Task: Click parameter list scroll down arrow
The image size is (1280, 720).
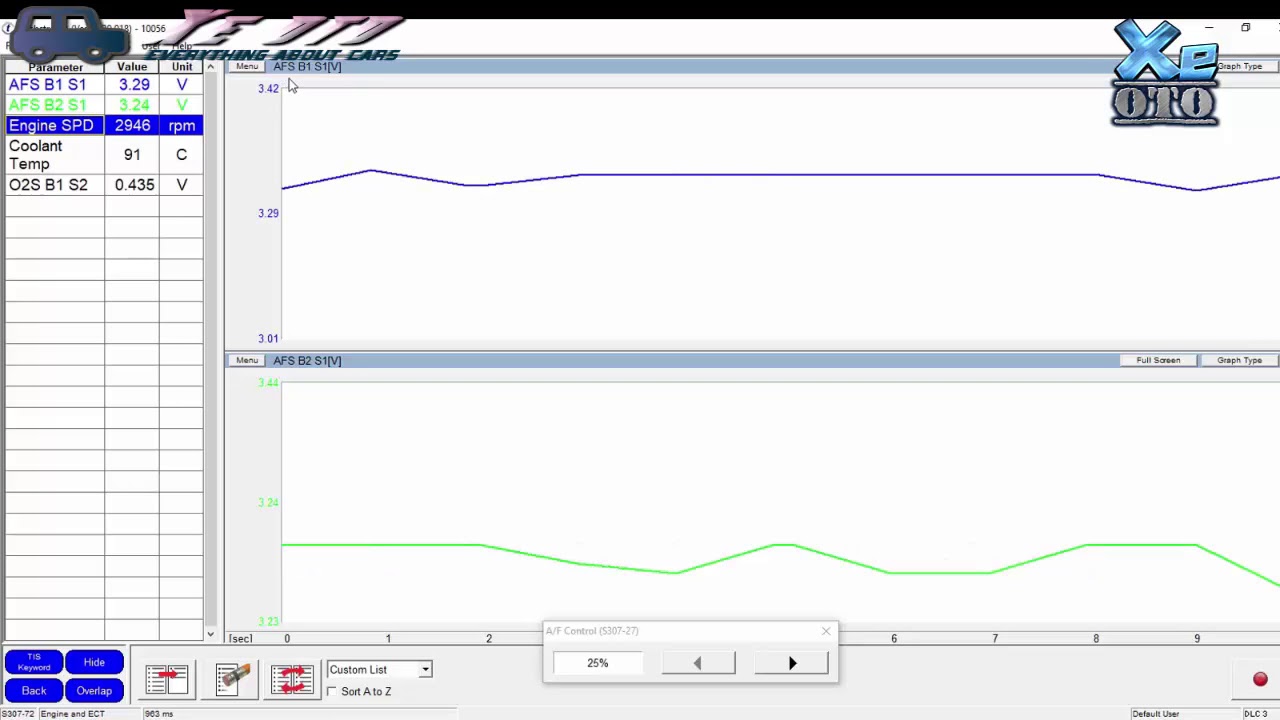Action: coord(210,634)
